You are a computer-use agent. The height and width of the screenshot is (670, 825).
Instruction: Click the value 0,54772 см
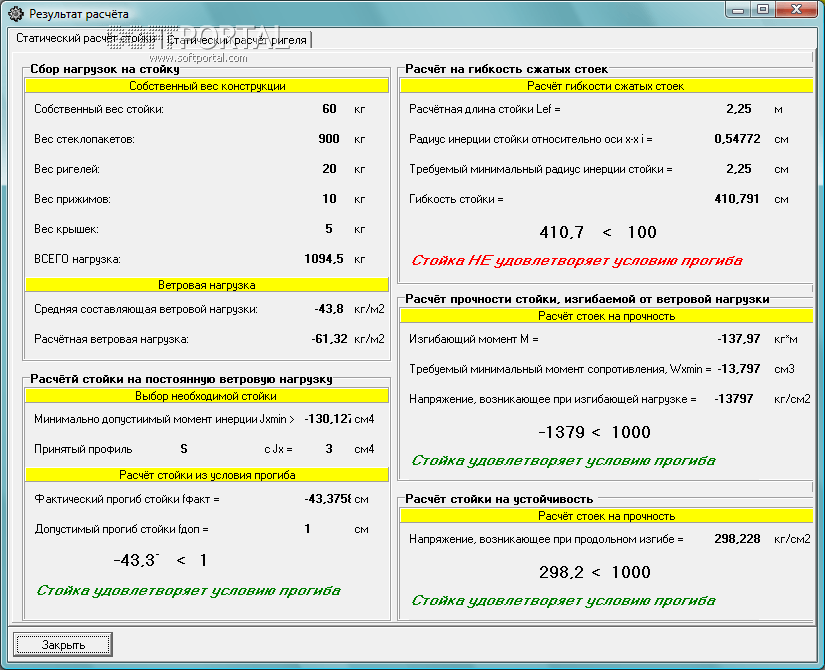pos(737,139)
